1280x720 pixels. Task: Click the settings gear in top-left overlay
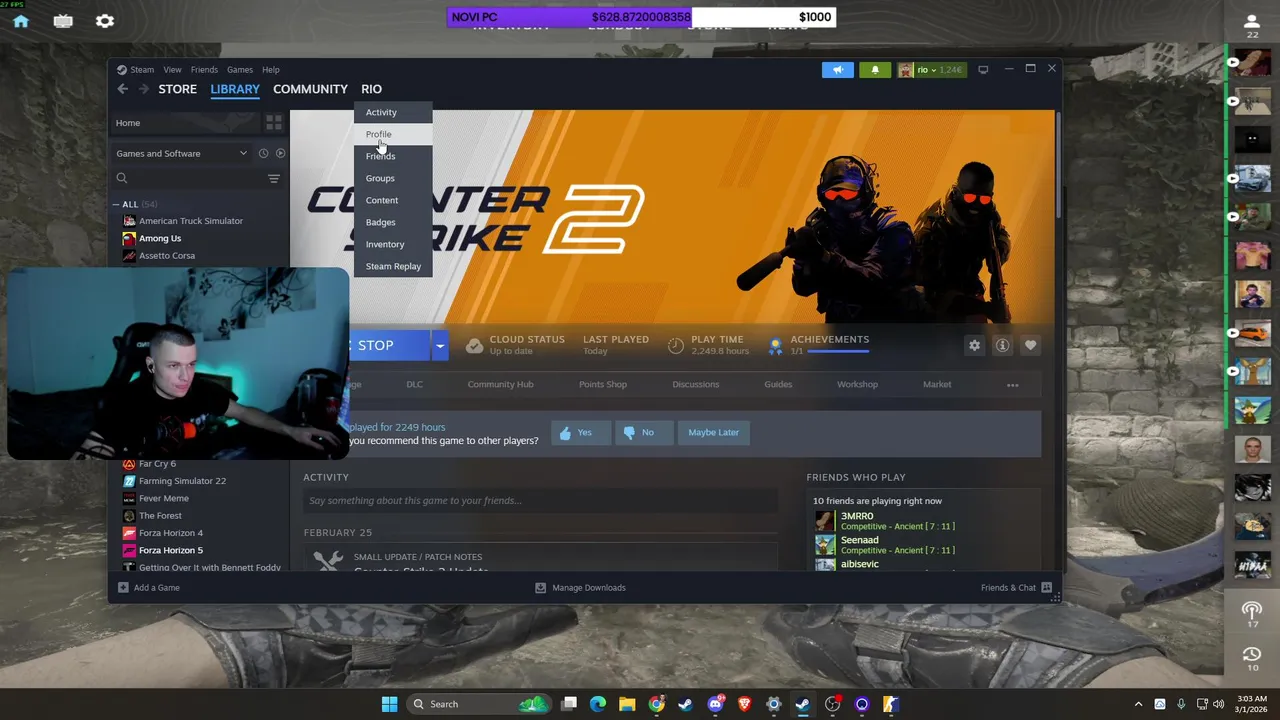pyautogui.click(x=105, y=21)
